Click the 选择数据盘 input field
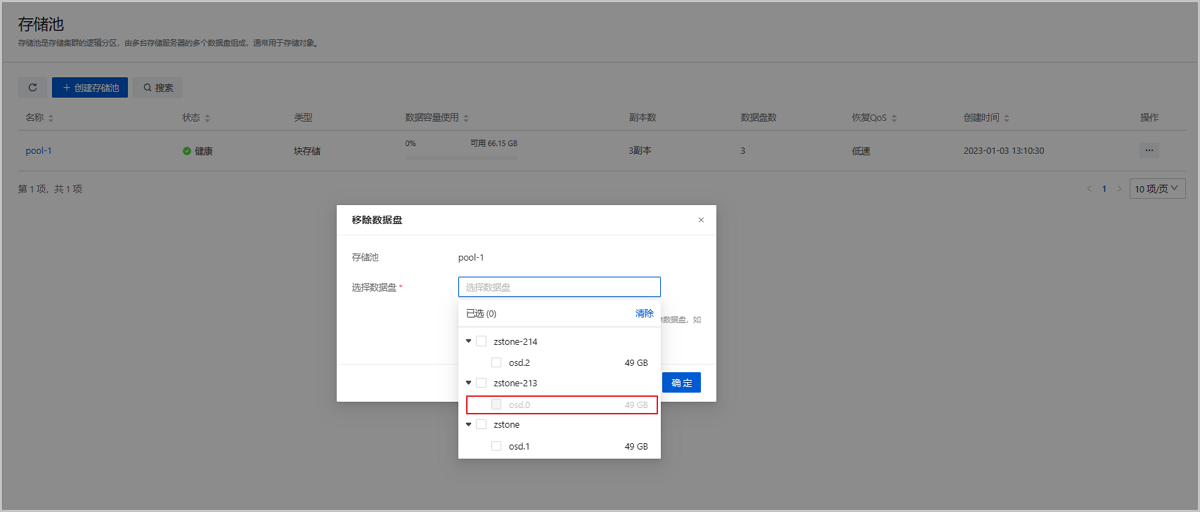The height and width of the screenshot is (512, 1200). click(559, 287)
